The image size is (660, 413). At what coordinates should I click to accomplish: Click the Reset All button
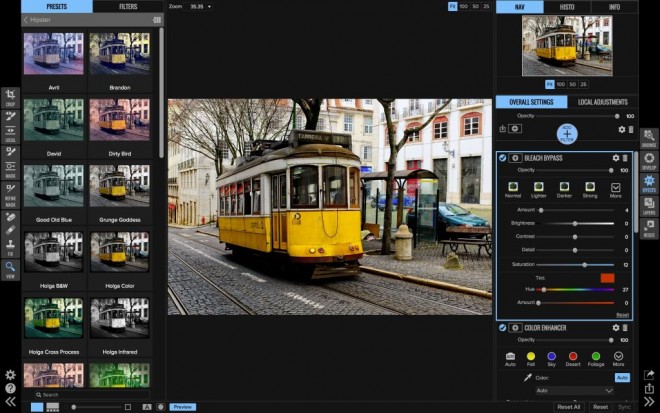point(568,407)
